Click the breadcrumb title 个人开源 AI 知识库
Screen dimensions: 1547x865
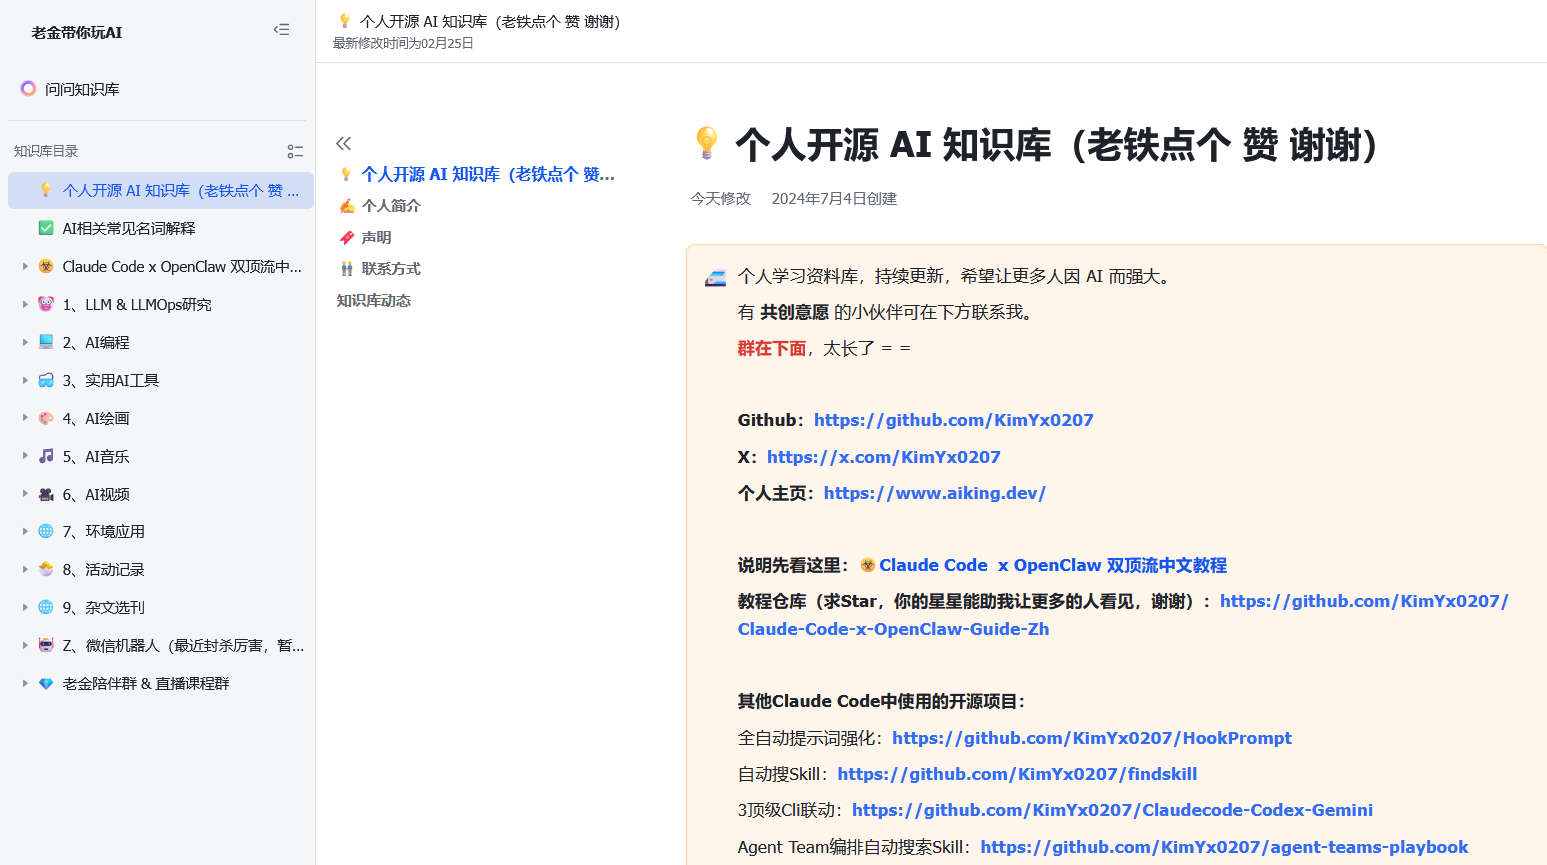coord(490,21)
